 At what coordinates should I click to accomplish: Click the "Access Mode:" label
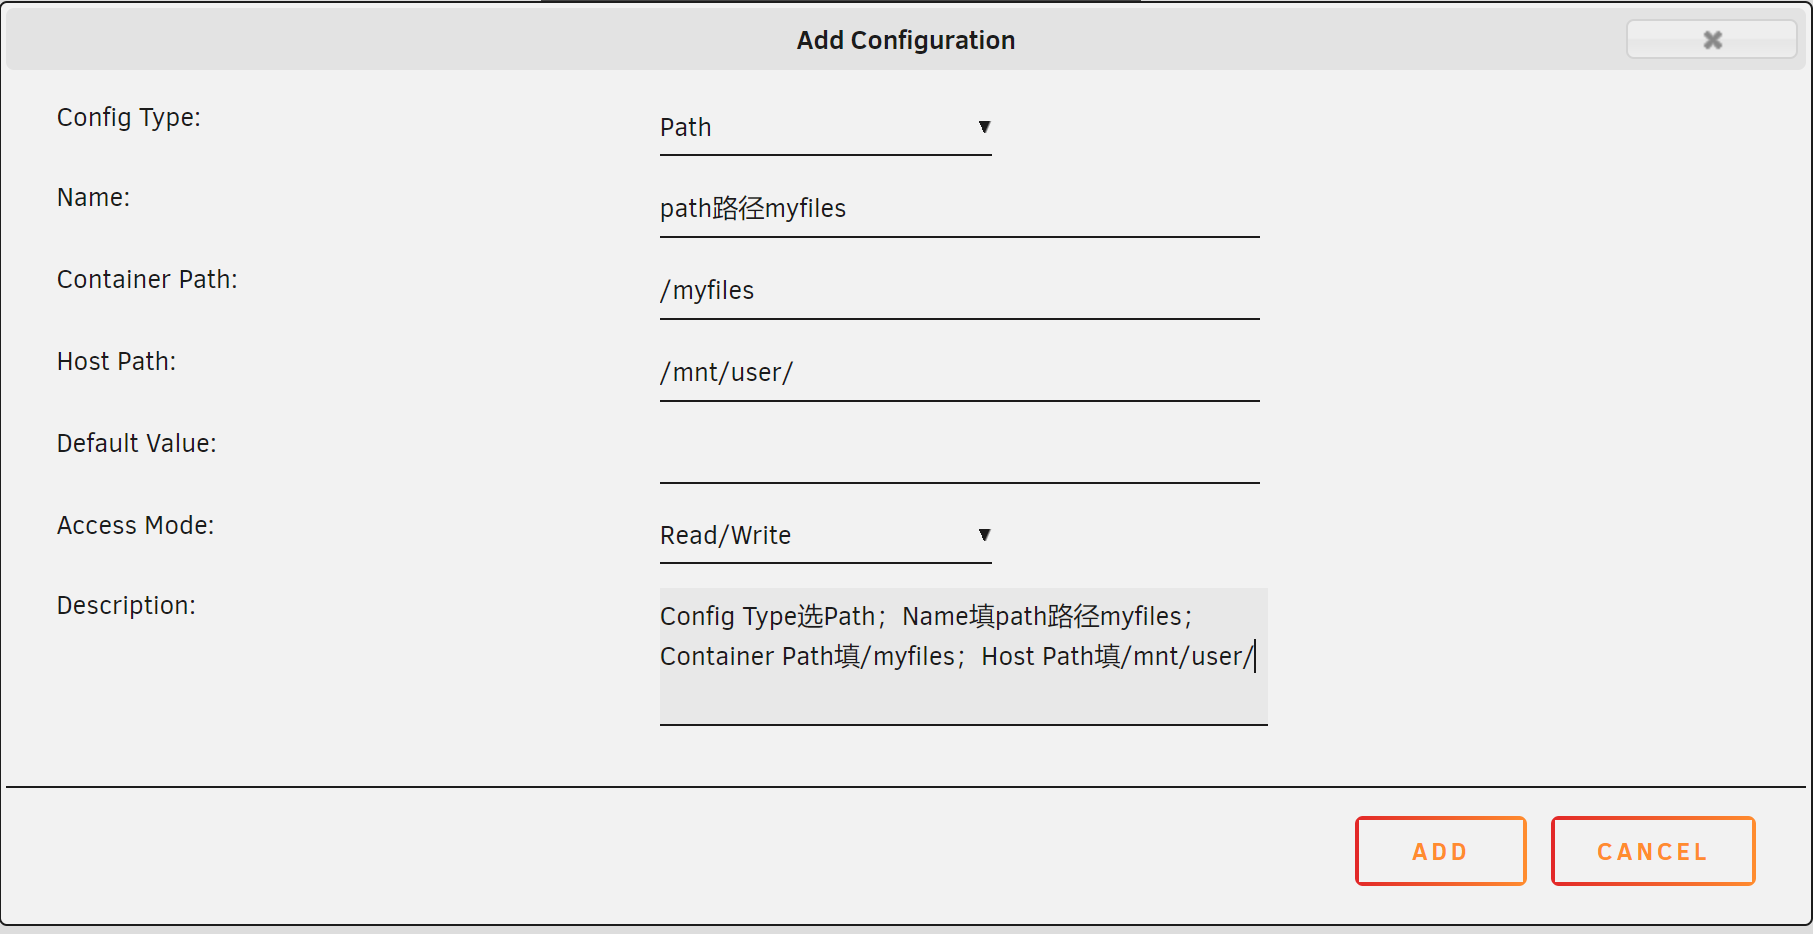pos(135,526)
